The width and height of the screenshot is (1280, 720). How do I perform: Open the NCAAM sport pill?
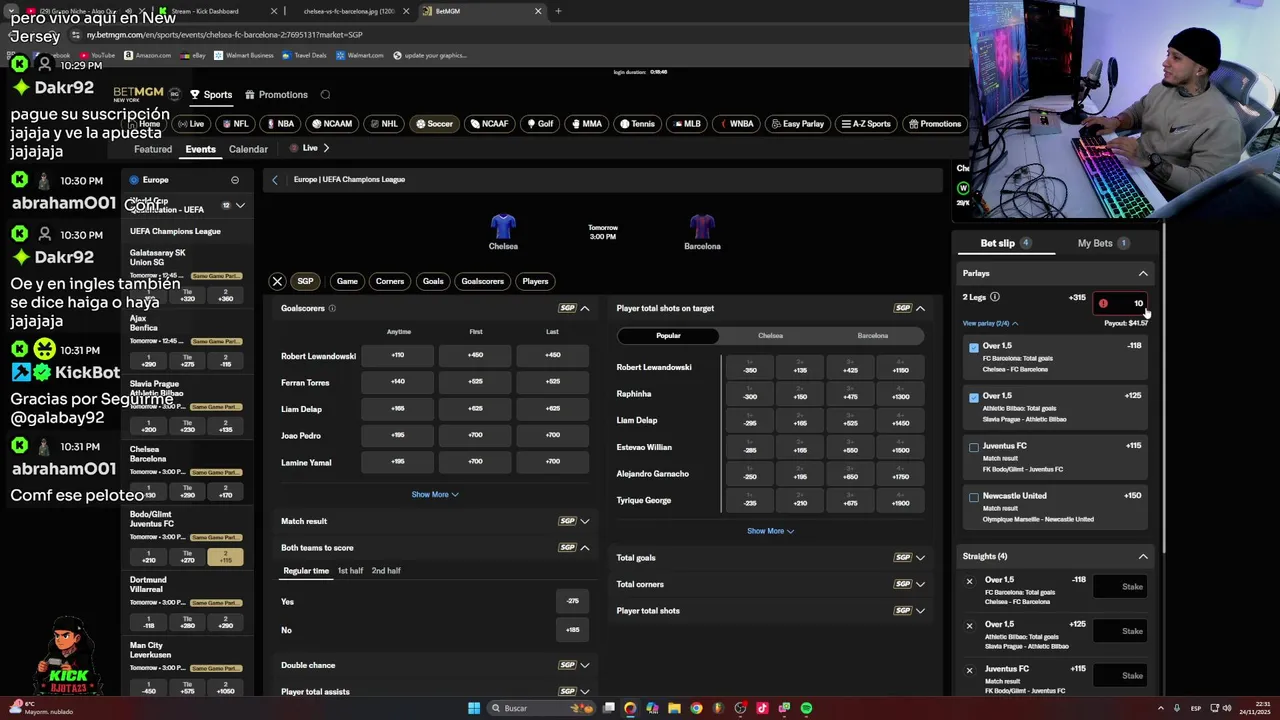tap(332, 124)
